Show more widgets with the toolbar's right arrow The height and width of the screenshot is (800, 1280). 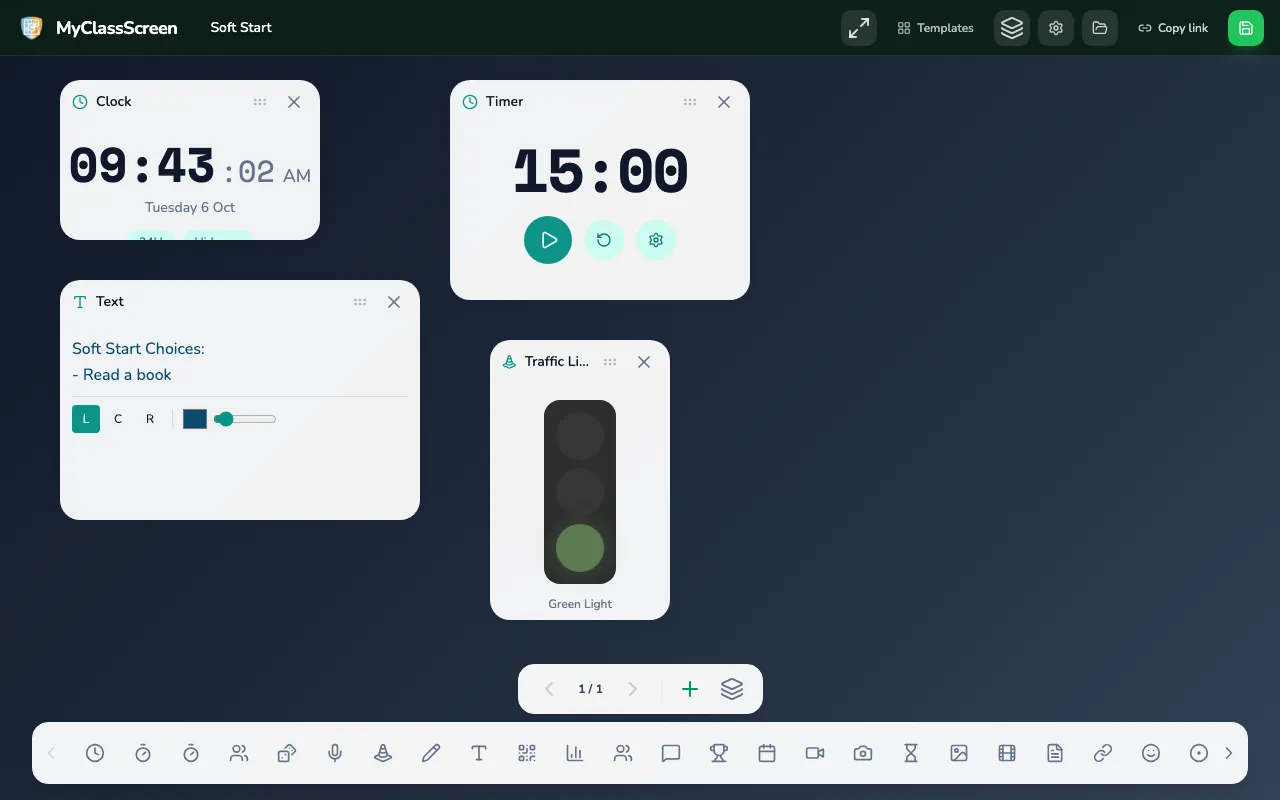pos(1229,753)
